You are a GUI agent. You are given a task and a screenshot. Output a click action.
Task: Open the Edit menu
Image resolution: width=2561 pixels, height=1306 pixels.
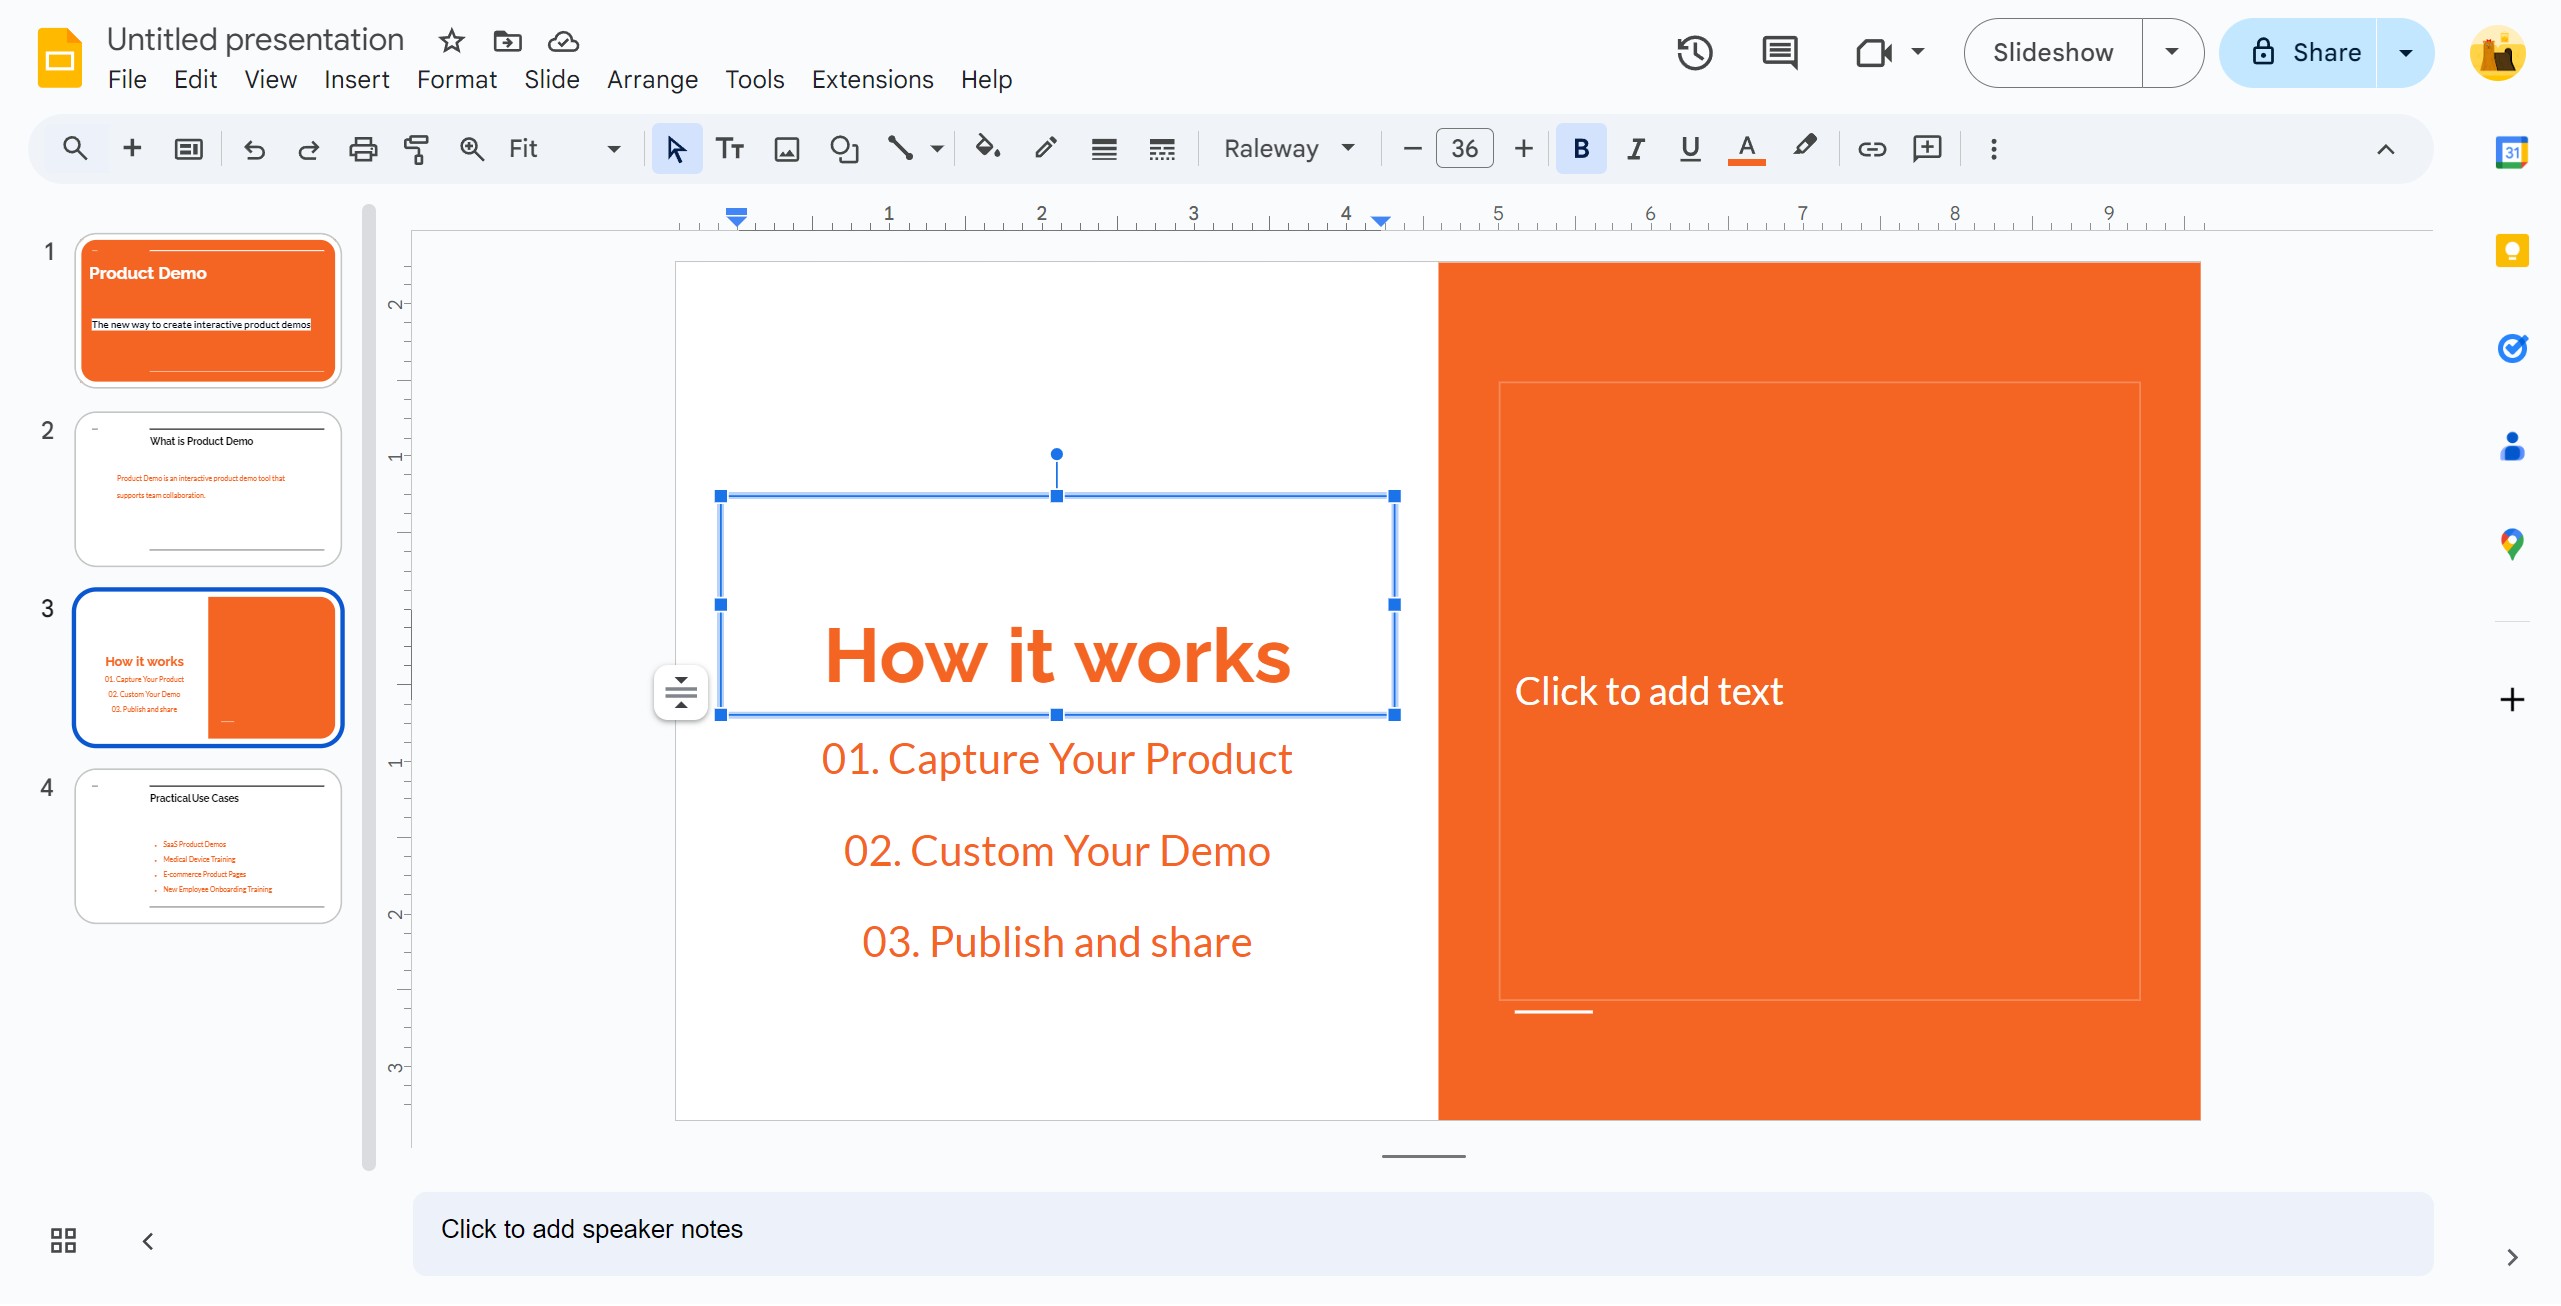195,79
